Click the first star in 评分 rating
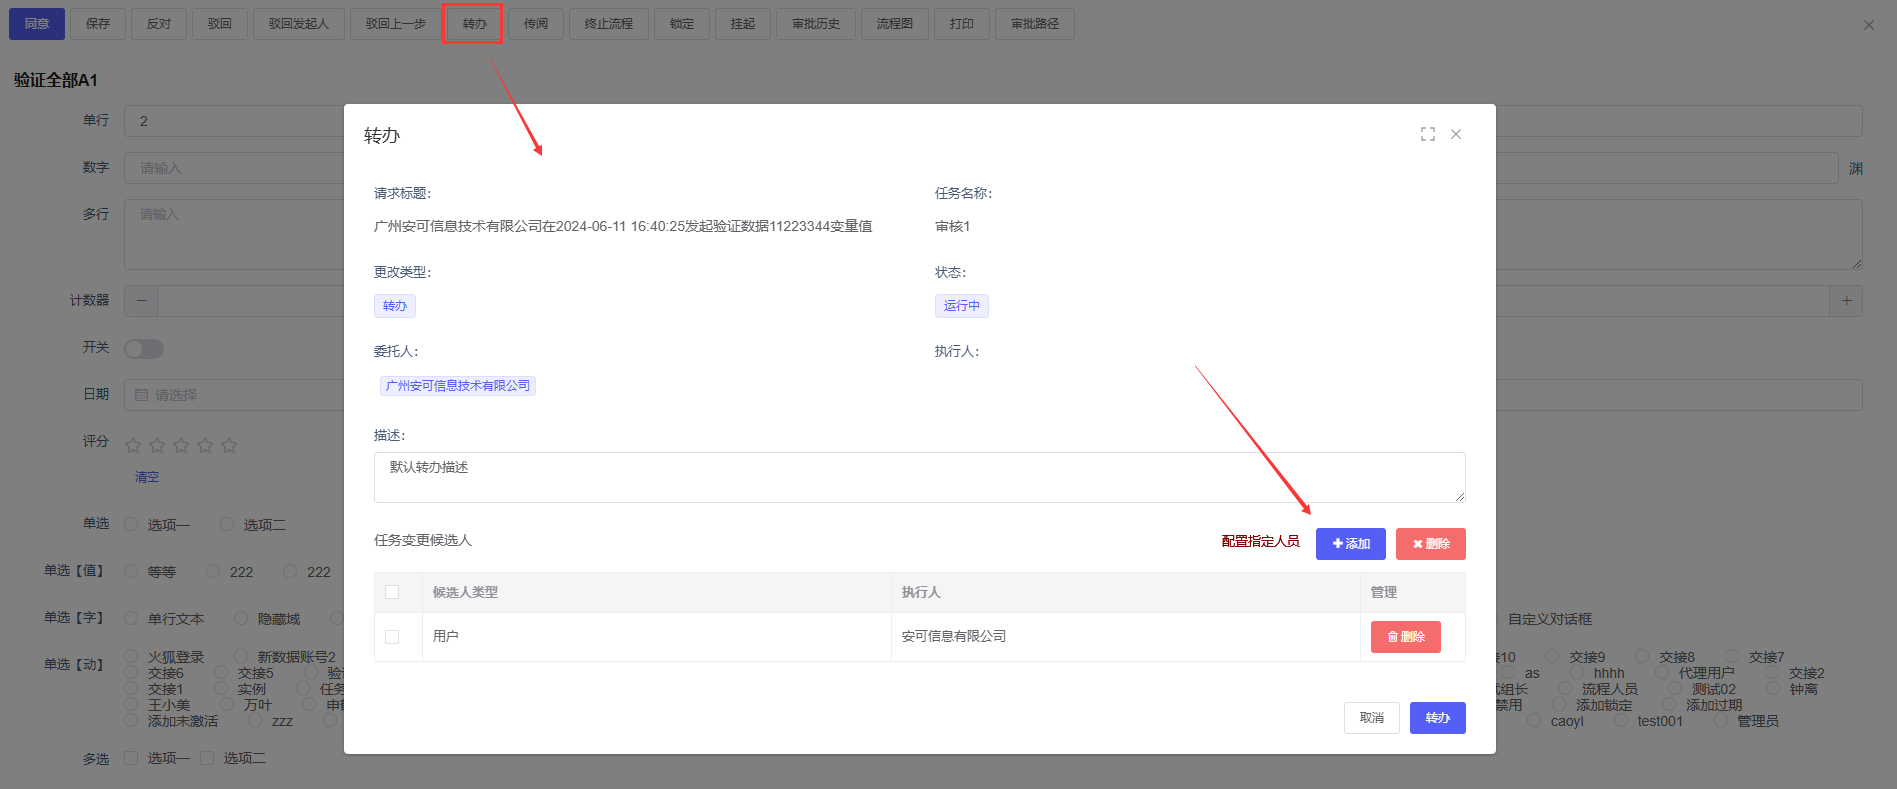 [x=133, y=446]
